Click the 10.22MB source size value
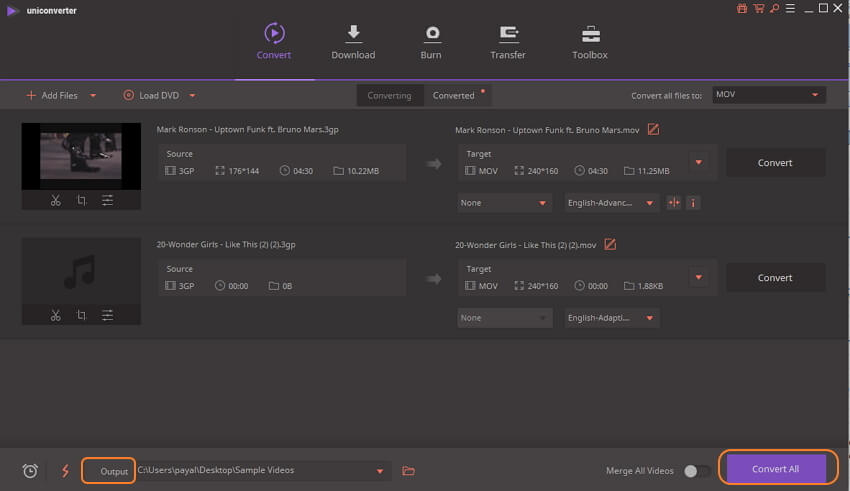850x491 pixels. pos(363,171)
